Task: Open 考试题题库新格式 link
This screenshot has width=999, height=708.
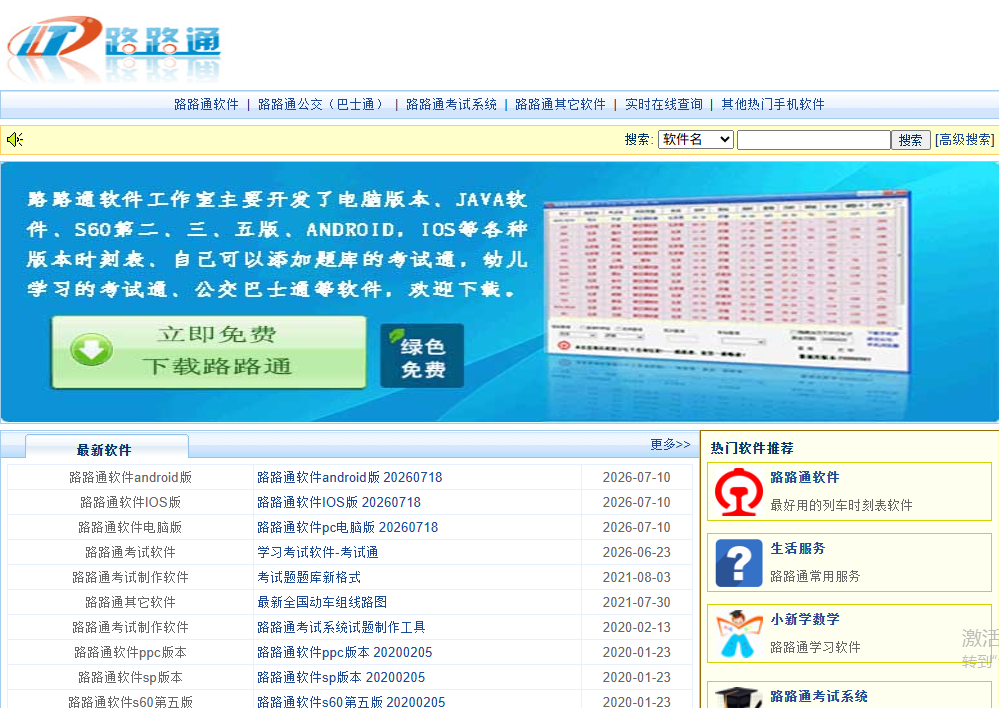Action: [309, 577]
